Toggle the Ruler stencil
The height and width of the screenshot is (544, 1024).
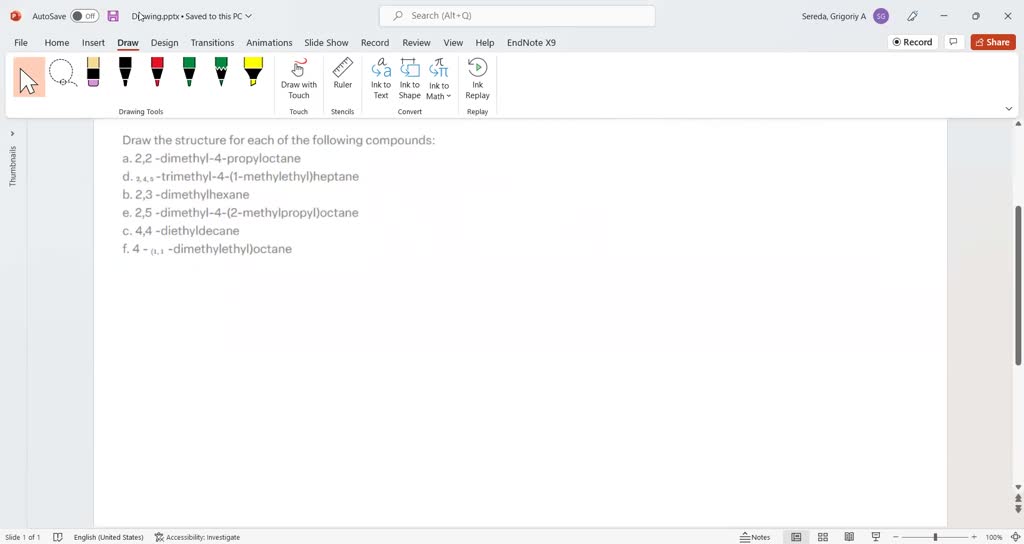pos(342,73)
